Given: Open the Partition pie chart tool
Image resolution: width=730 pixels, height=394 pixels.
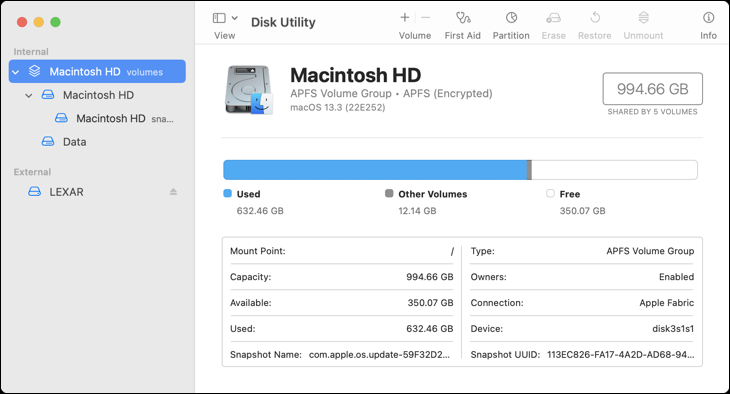Looking at the screenshot, I should [x=511, y=18].
